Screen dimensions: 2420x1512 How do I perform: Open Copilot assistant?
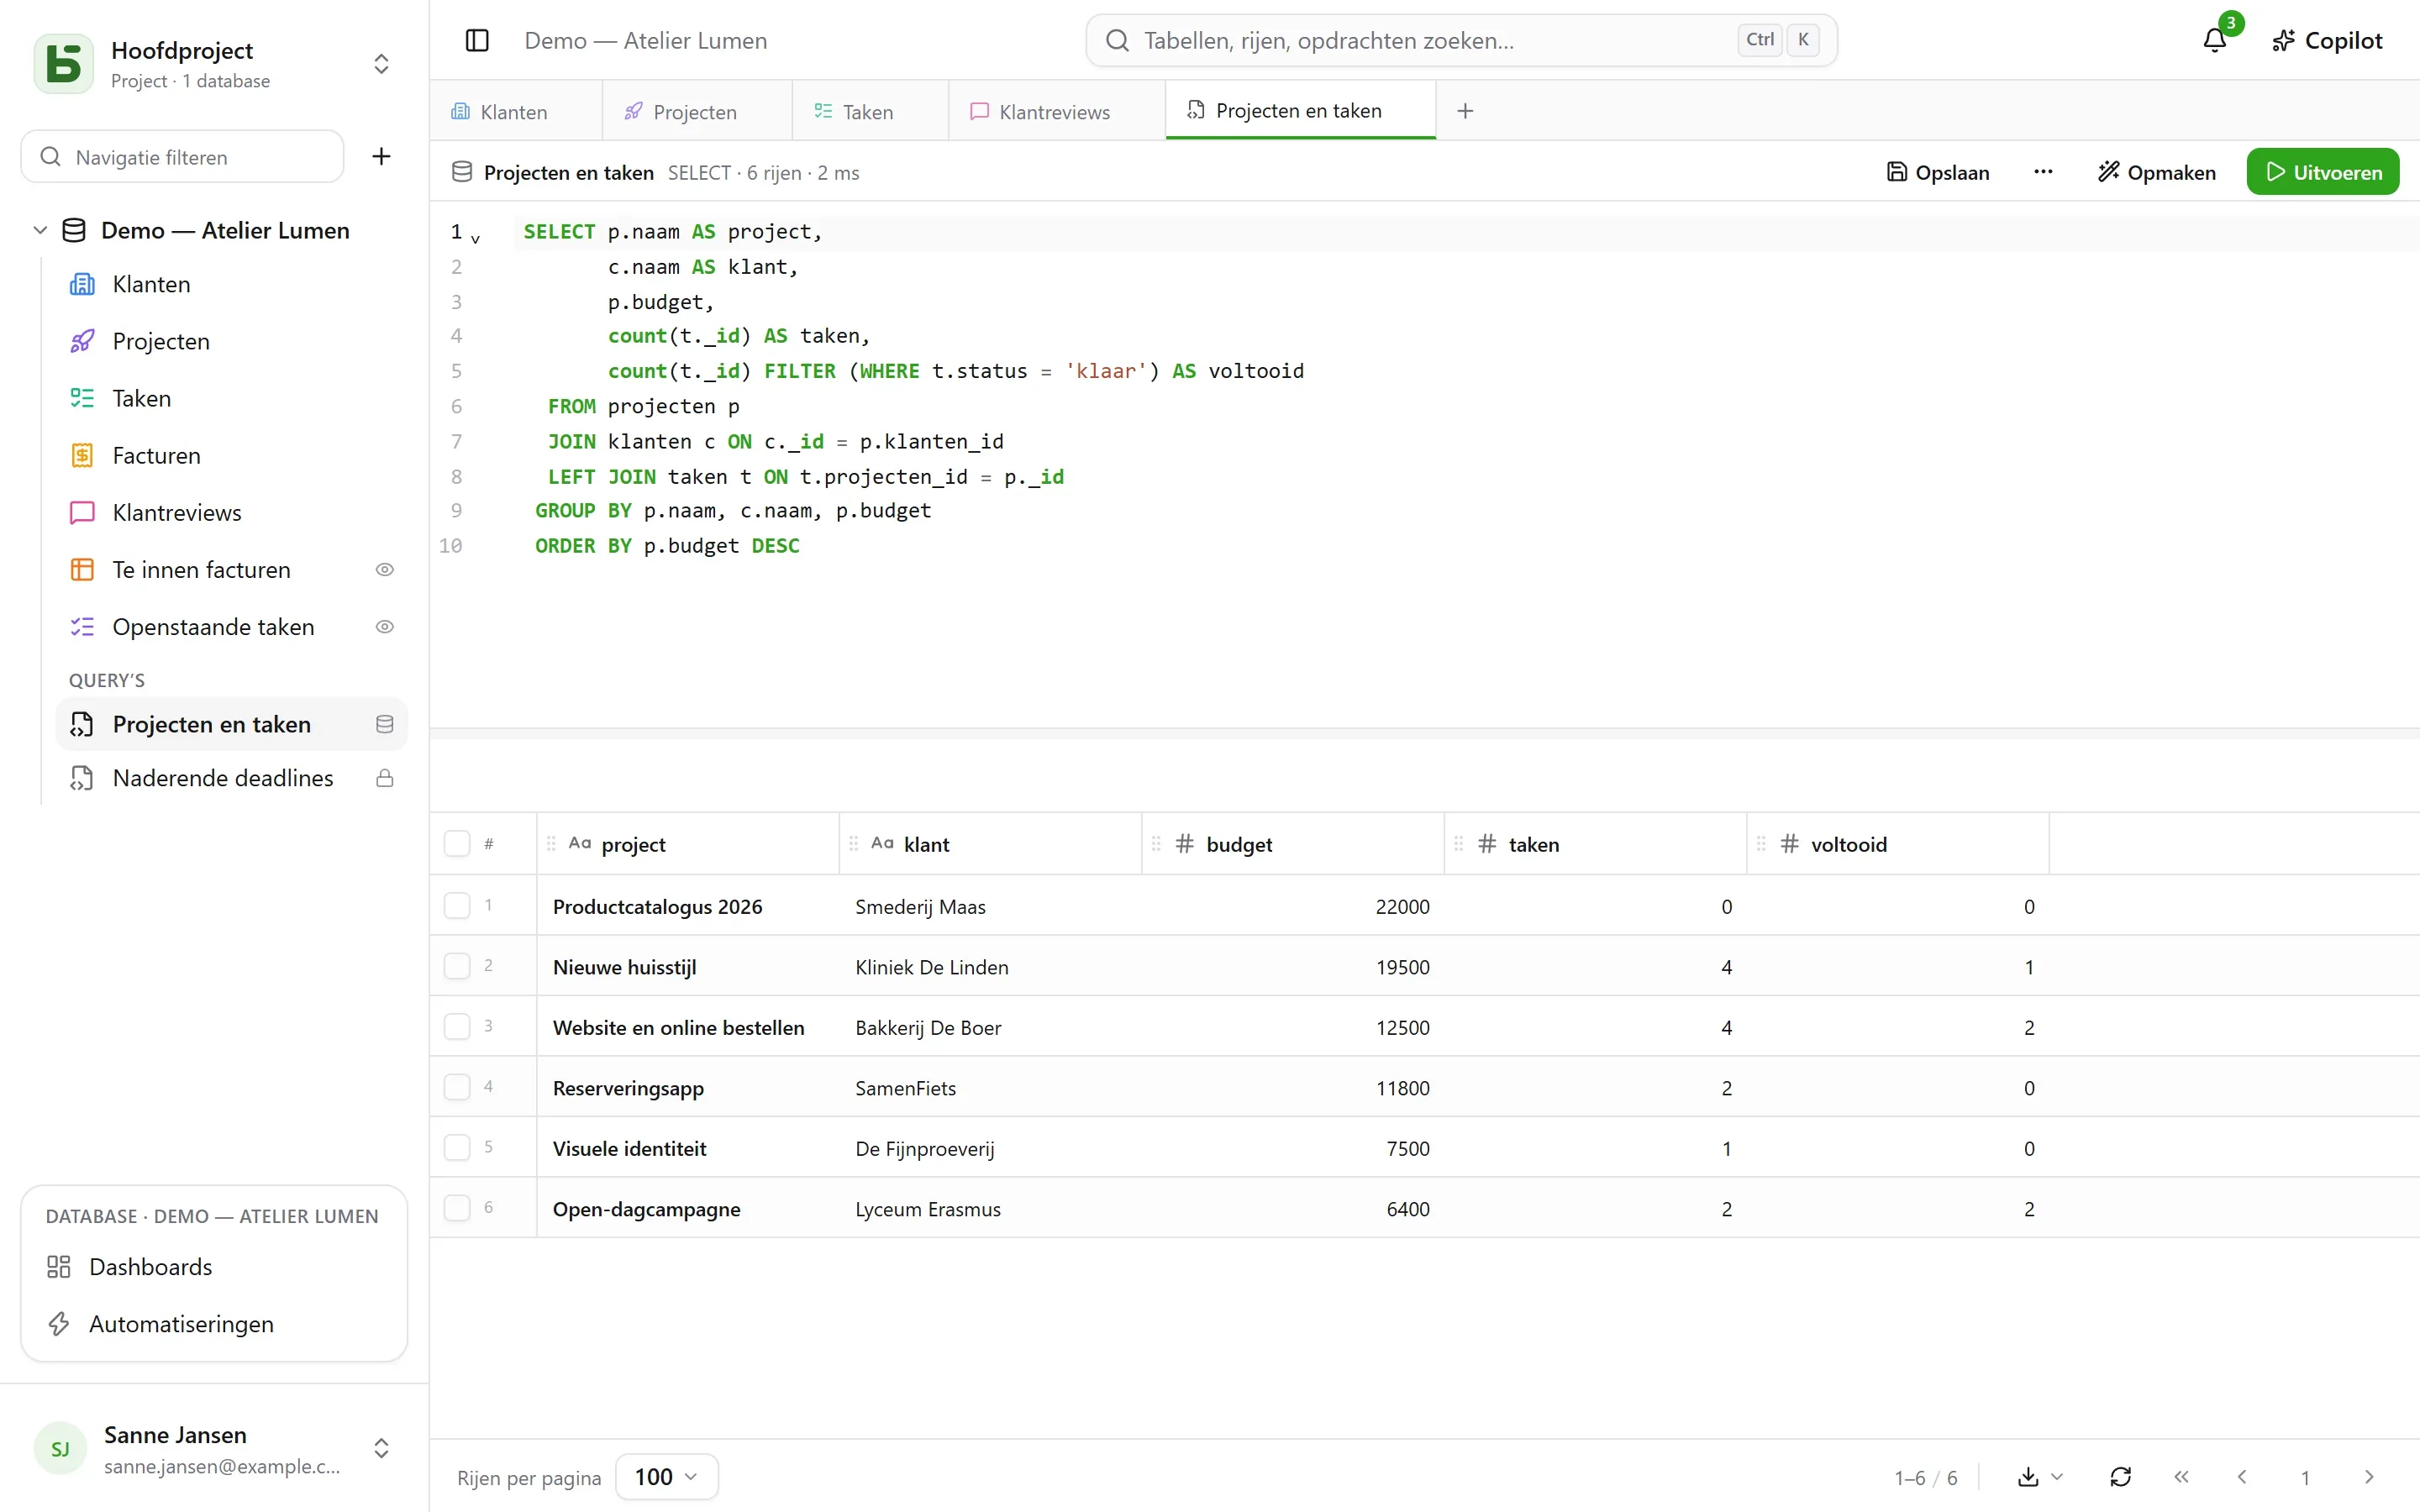coord(2327,40)
